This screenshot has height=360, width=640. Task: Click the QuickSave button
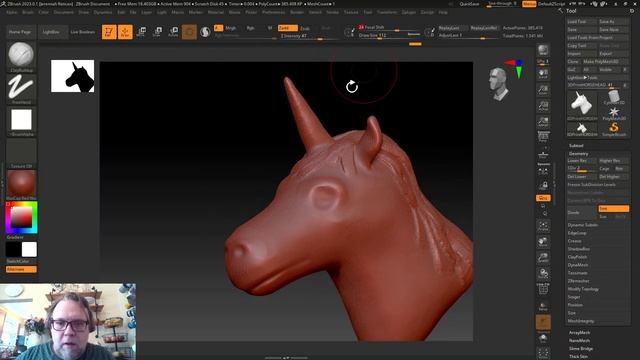pyautogui.click(x=469, y=4)
